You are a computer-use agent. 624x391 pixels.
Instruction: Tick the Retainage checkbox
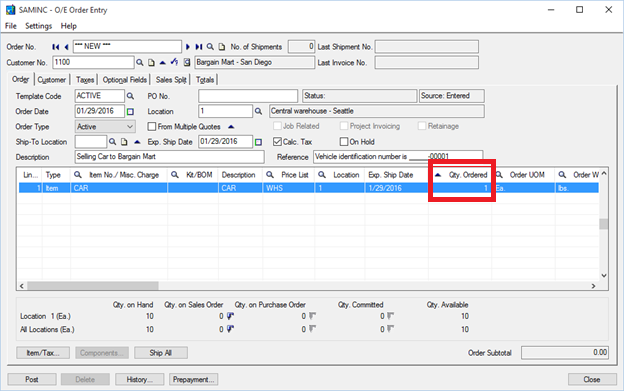(422, 126)
